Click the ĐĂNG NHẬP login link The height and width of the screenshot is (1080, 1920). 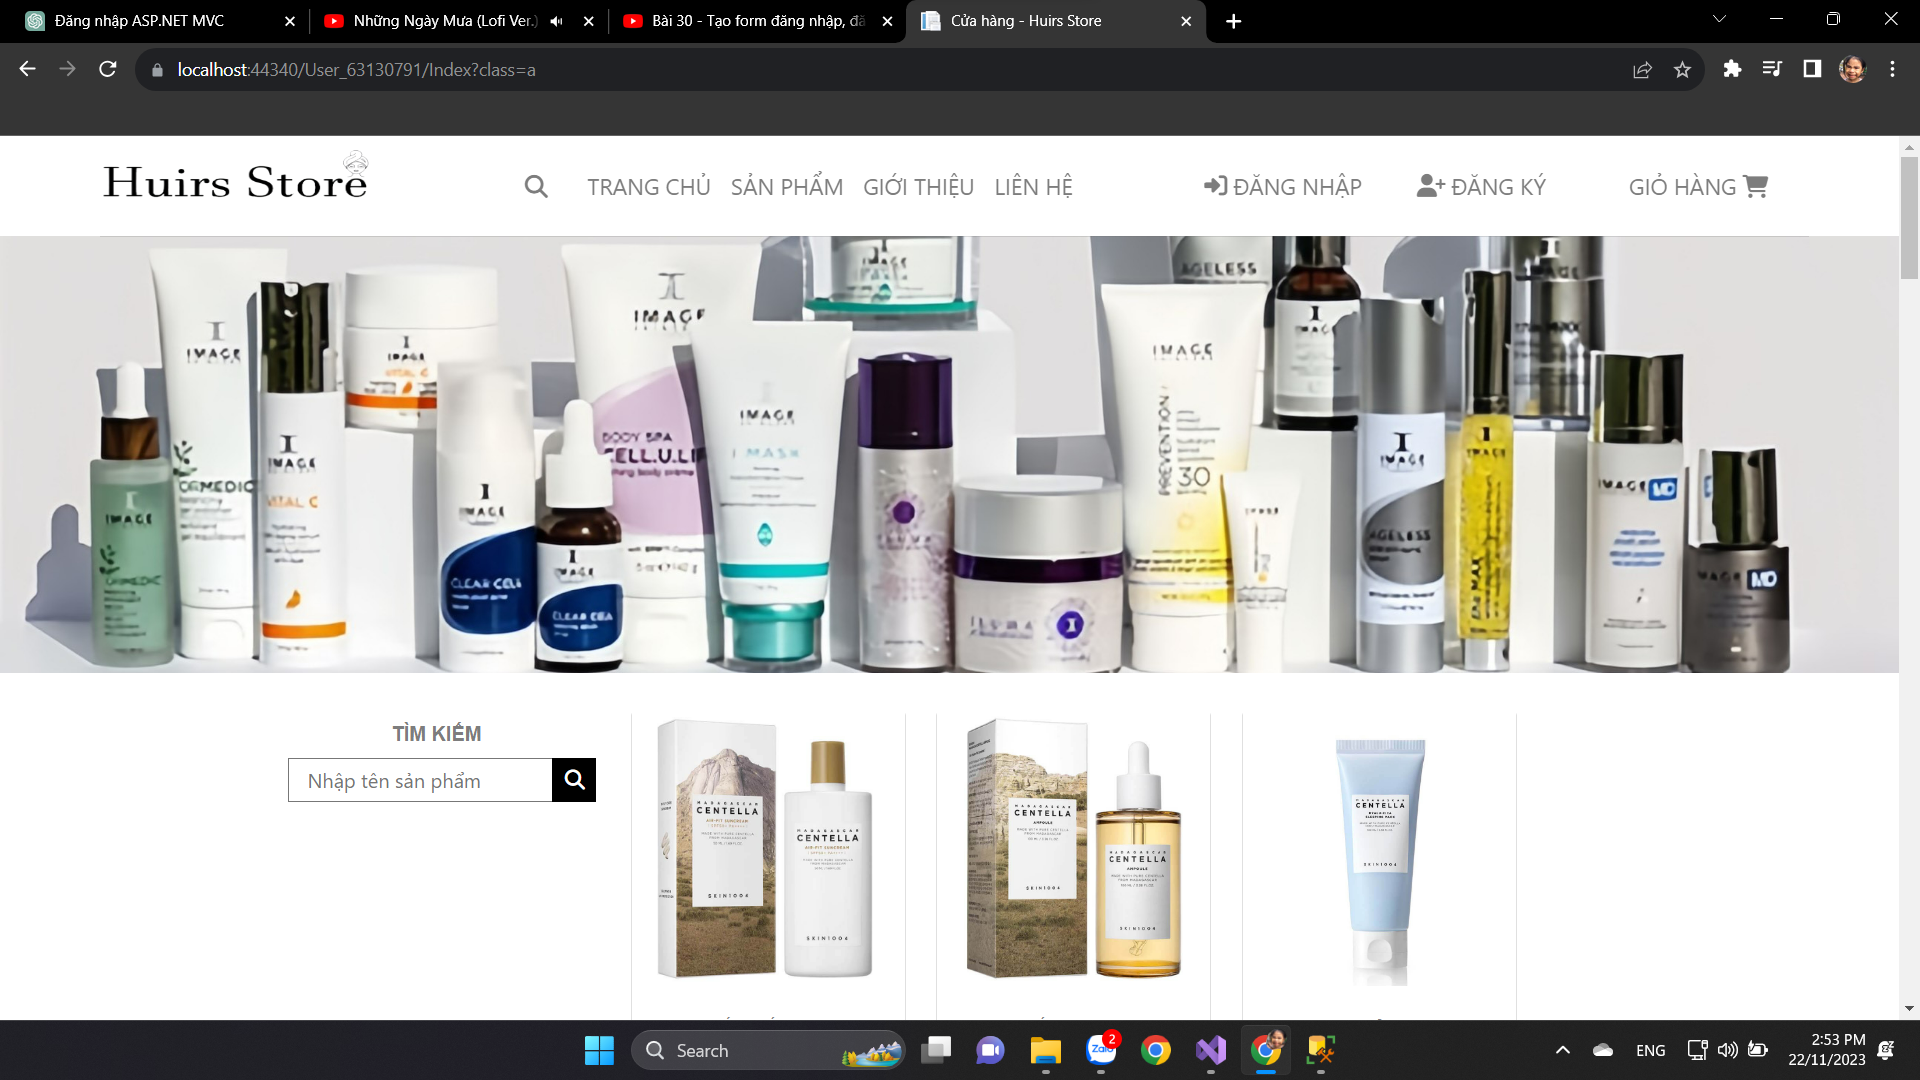[1282, 187]
